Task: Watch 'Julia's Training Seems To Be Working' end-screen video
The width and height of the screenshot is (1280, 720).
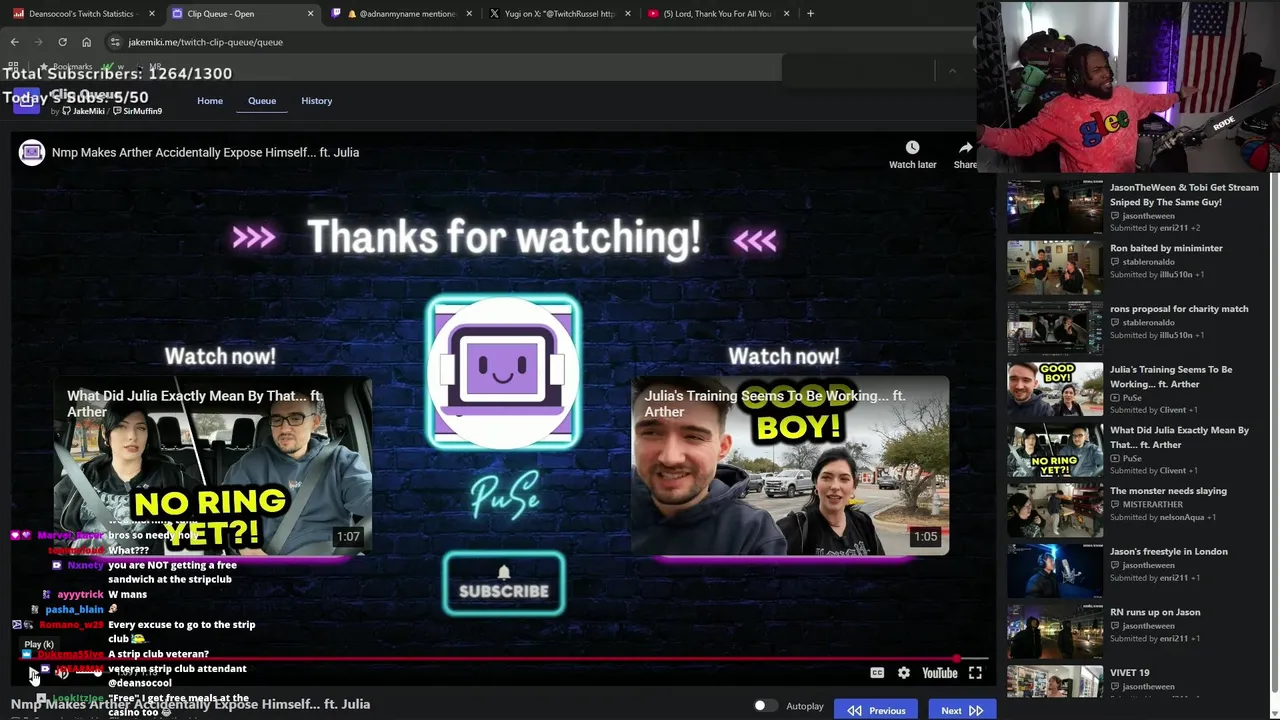Action: click(x=789, y=466)
